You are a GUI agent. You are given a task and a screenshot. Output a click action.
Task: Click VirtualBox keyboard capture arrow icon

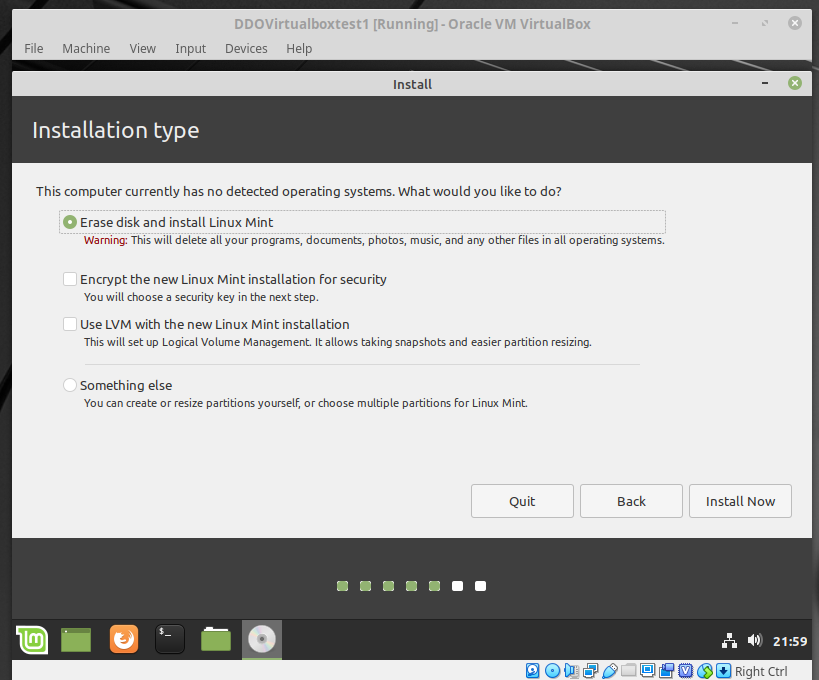(723, 671)
